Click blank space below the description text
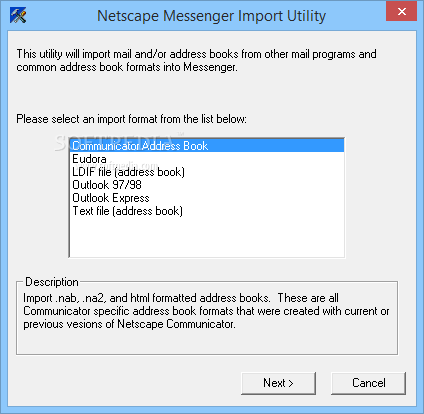Image resolution: width=424 pixels, height=414 pixels. click(207, 342)
